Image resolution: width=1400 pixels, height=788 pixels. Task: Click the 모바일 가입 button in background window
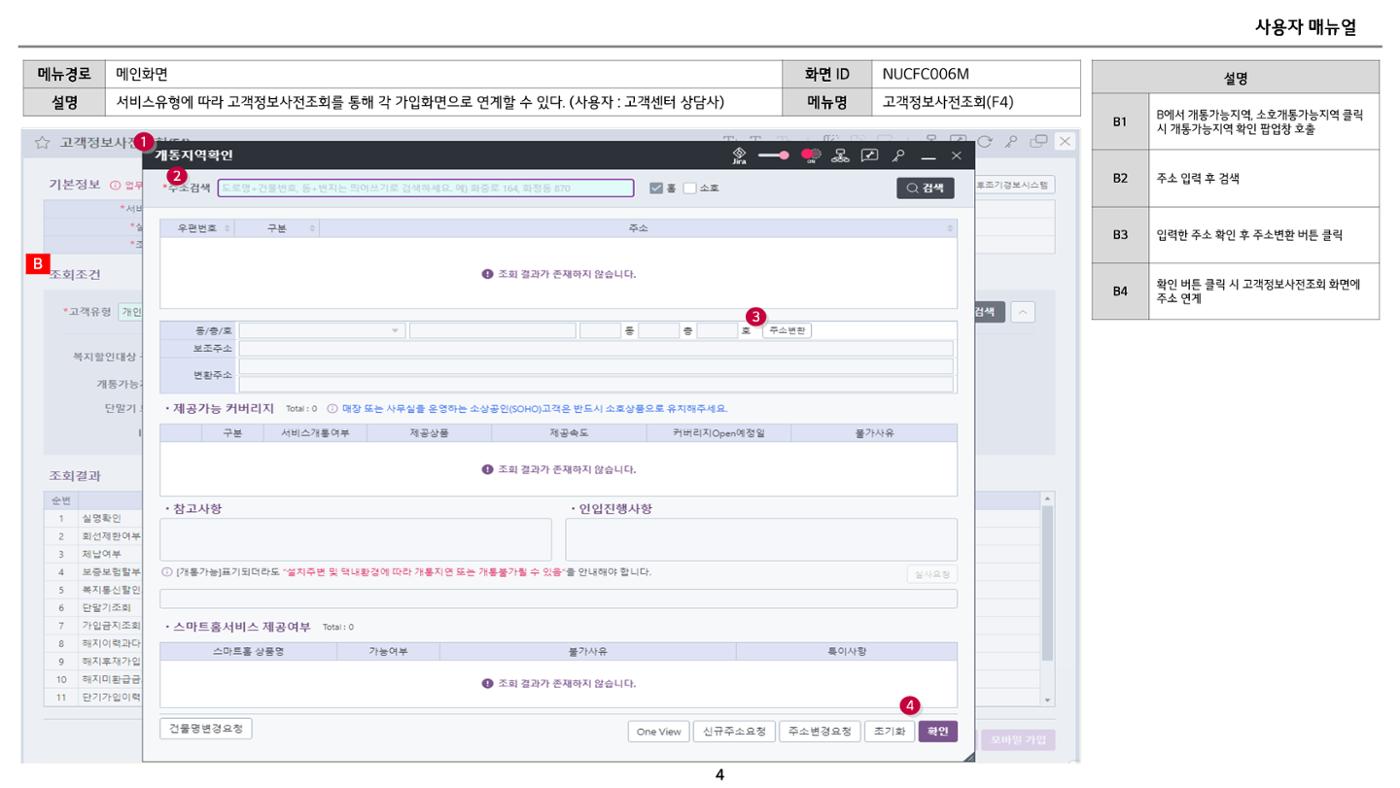(x=1017, y=740)
